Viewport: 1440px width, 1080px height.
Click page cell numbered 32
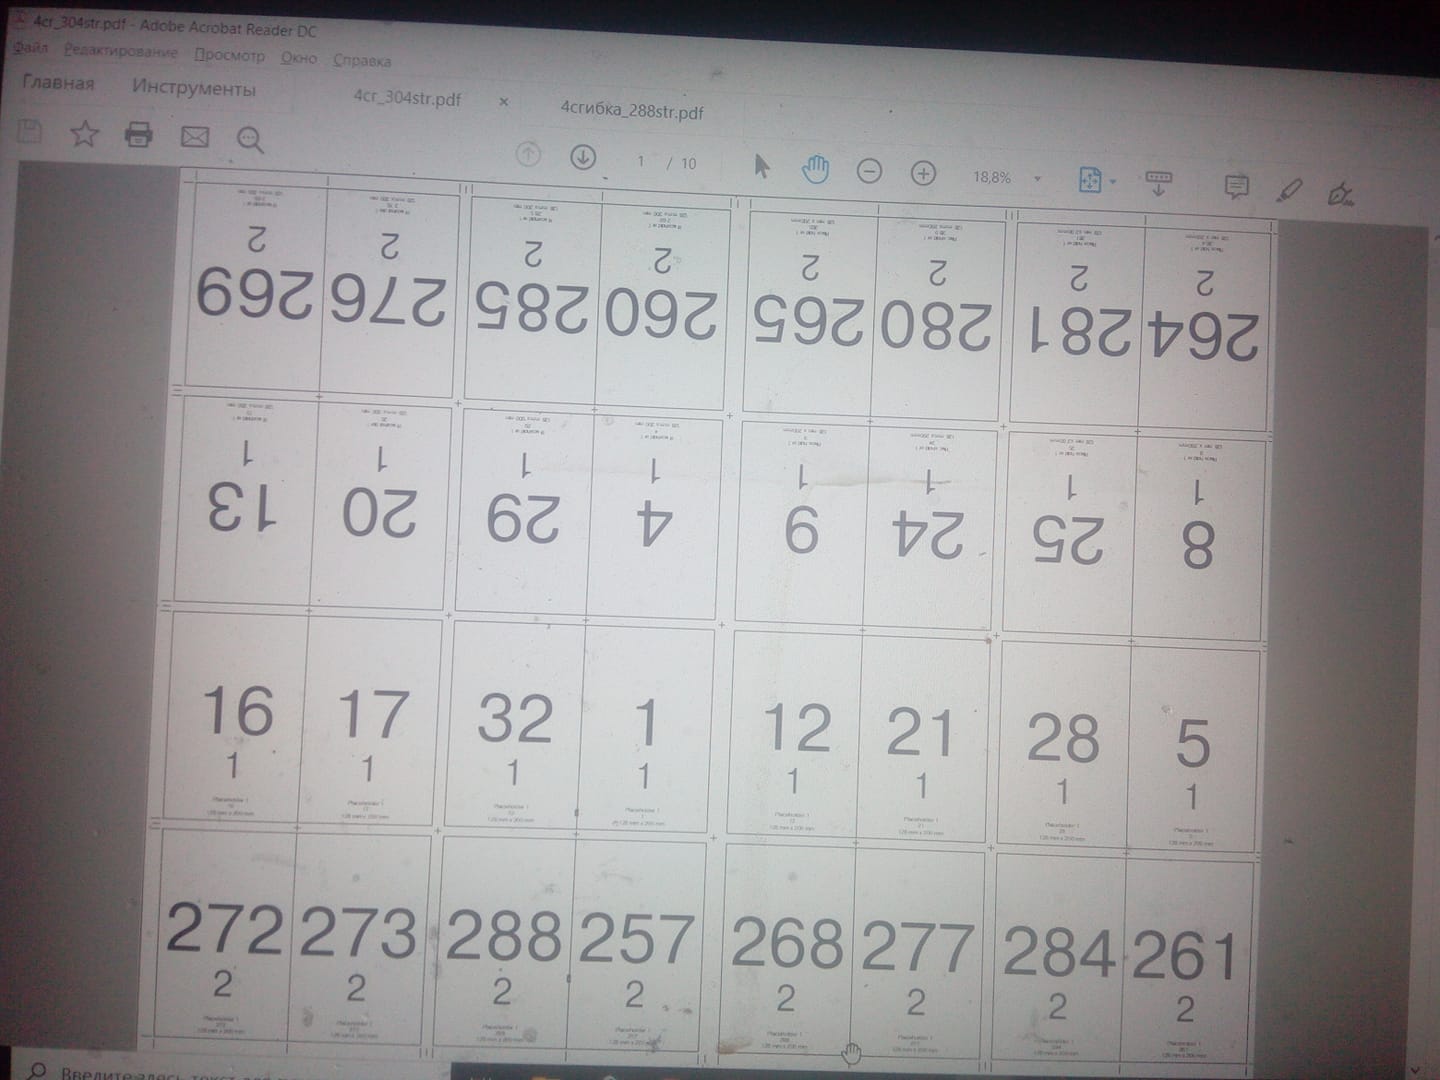click(x=515, y=724)
